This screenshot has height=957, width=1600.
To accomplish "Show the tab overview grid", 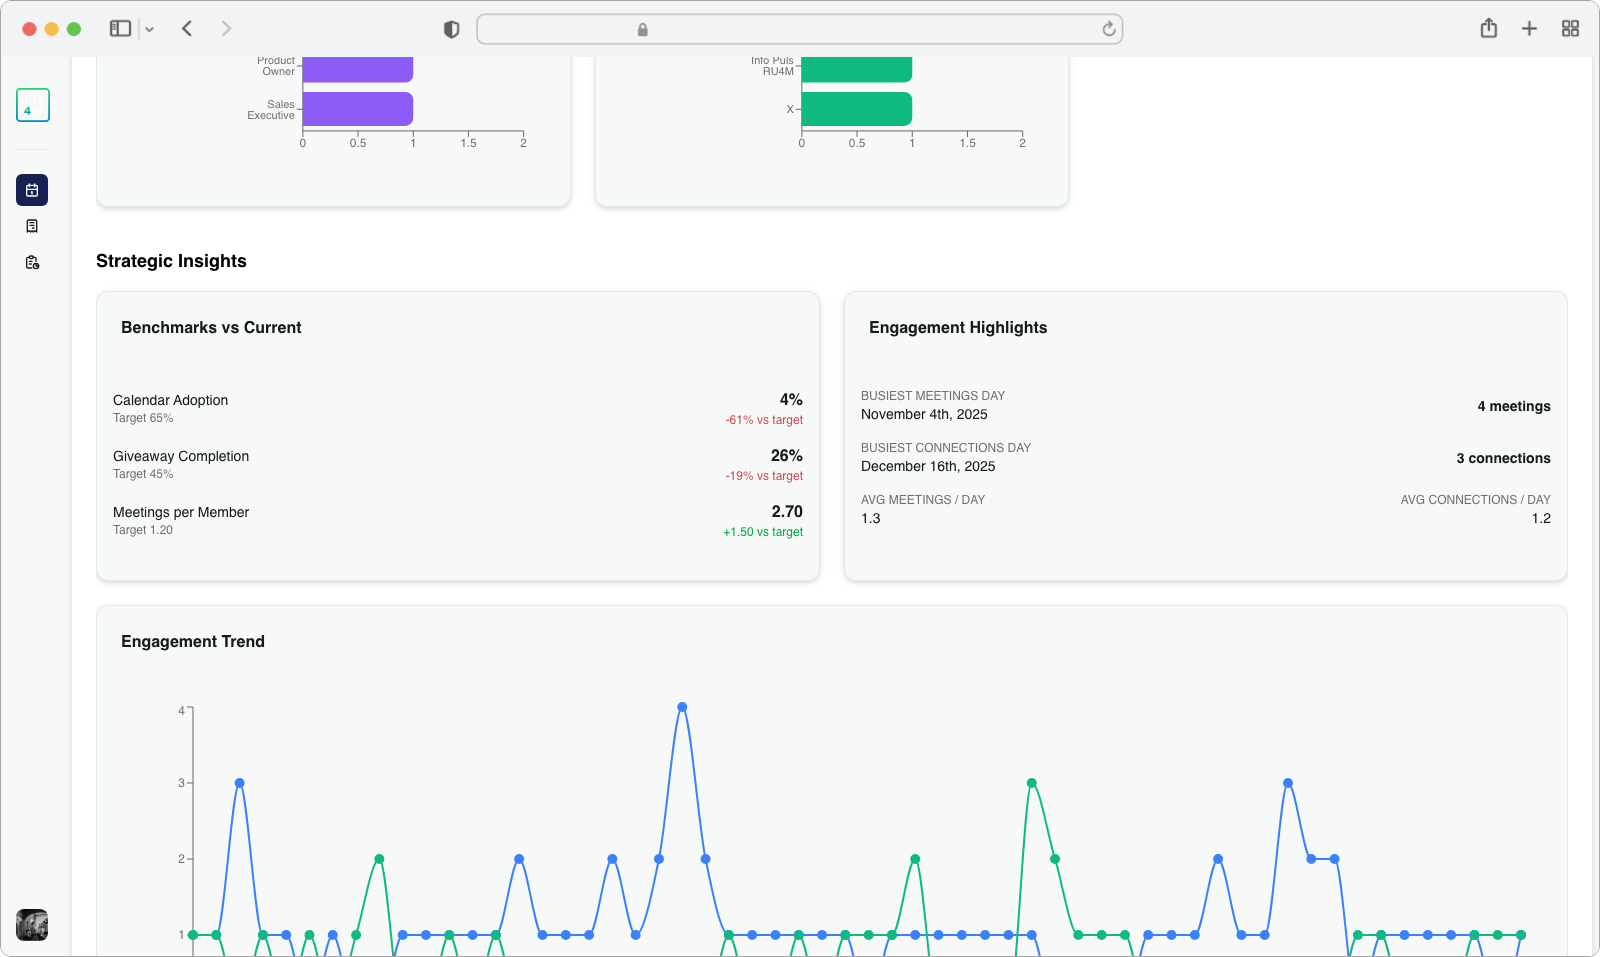I will (x=1570, y=29).
